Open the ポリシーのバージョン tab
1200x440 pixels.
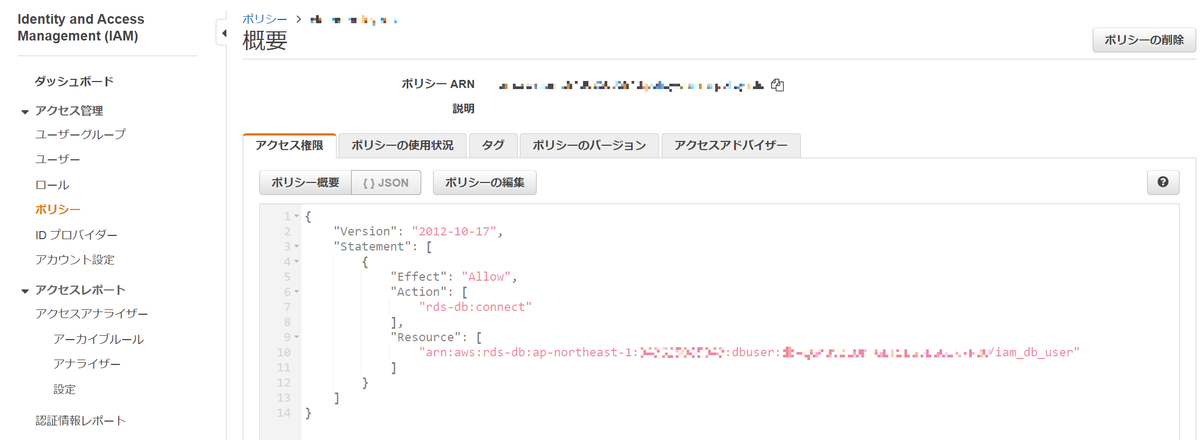click(589, 145)
